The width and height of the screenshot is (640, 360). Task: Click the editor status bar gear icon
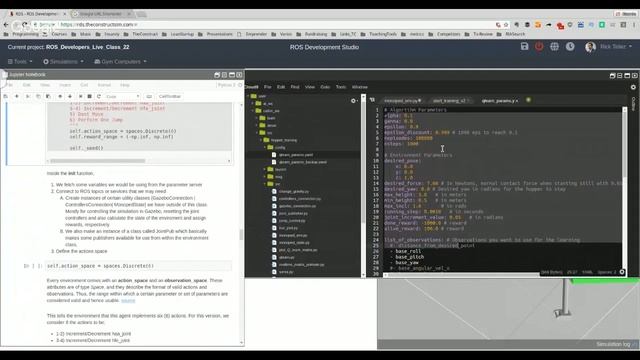(622, 272)
